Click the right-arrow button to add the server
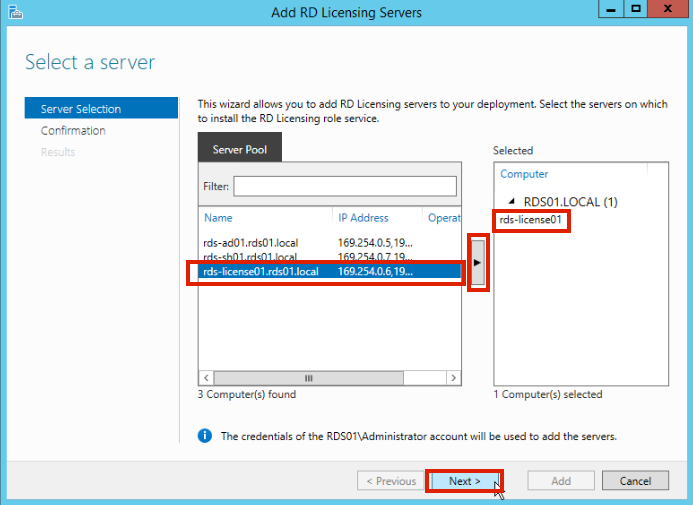 coord(478,262)
